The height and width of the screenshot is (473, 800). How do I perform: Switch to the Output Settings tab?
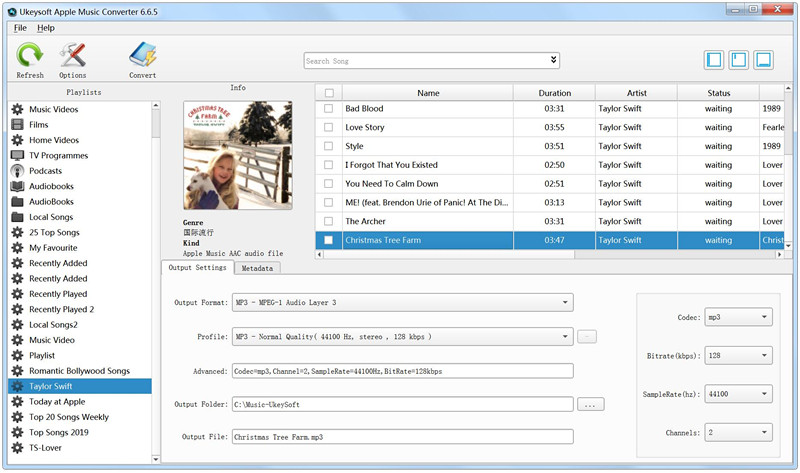pos(197,267)
